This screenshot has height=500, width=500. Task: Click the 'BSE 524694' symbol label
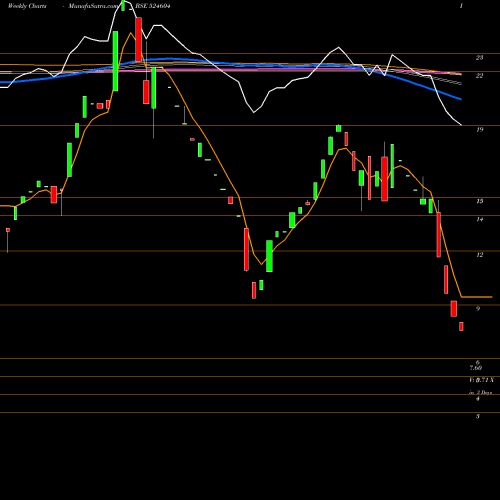(153, 6)
